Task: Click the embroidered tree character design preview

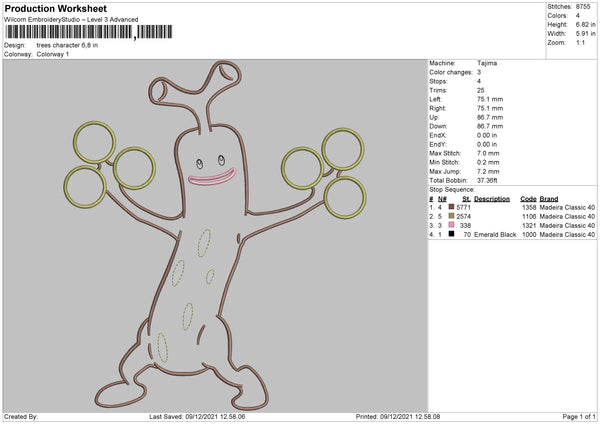Action: 215,236
